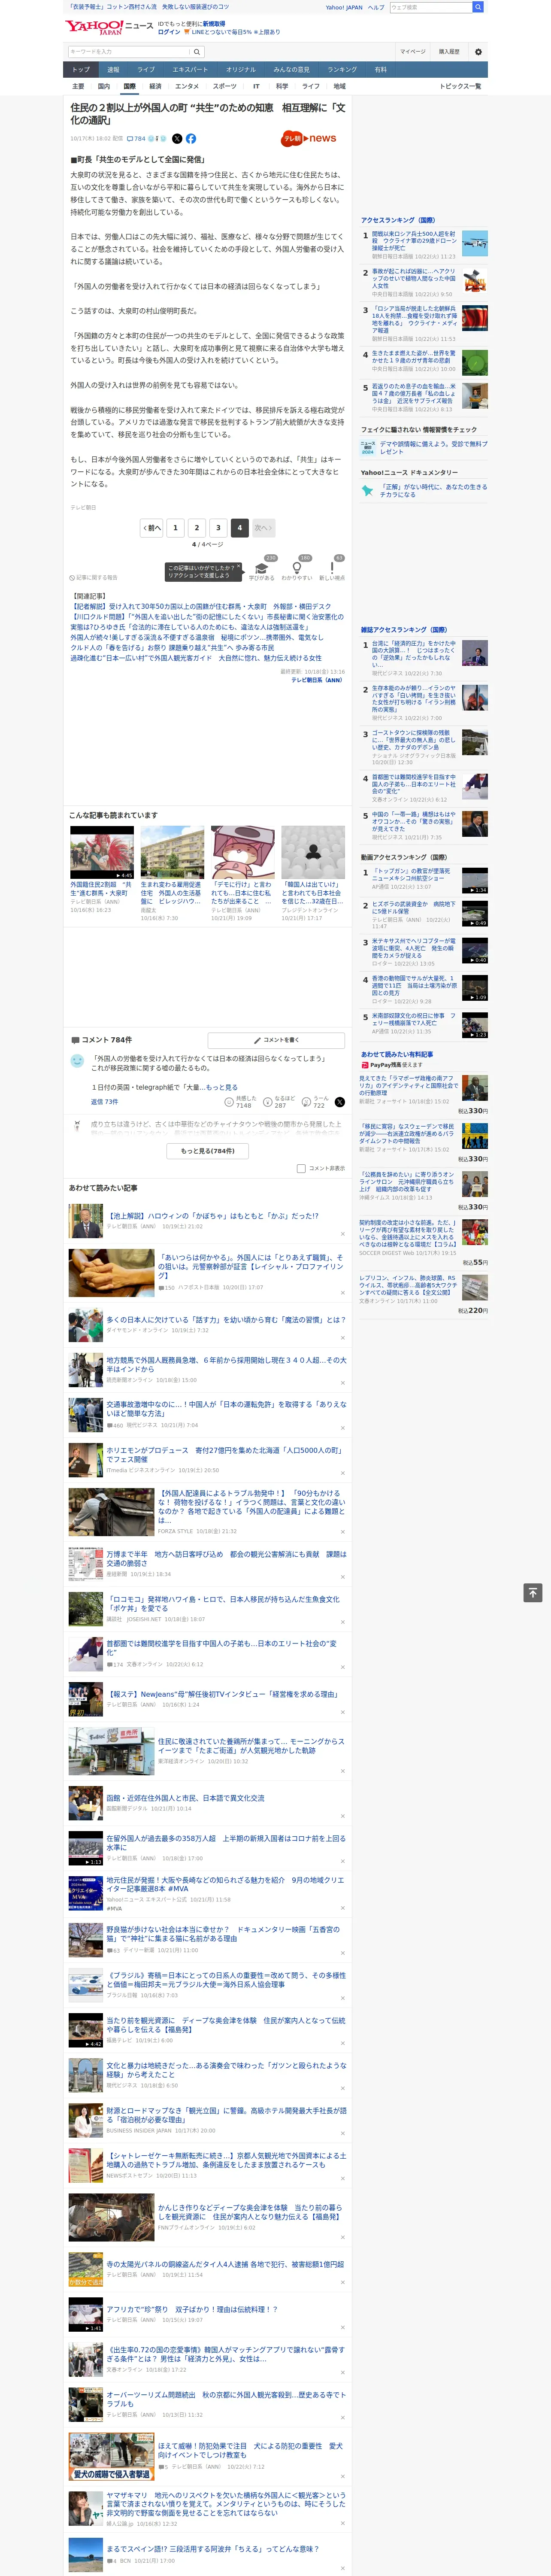551x2576 pixels.
Task: Select the みんなの意見 tab
Action: click(291, 70)
